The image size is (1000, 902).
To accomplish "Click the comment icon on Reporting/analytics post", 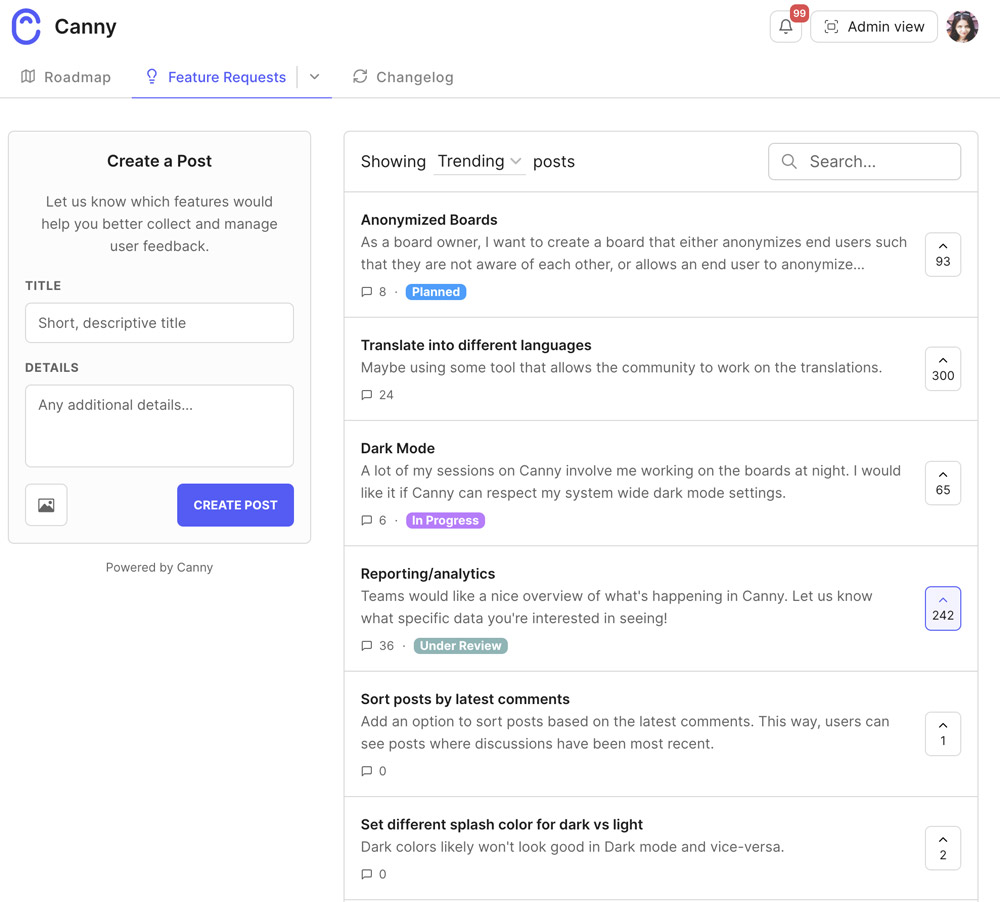I will [366, 646].
